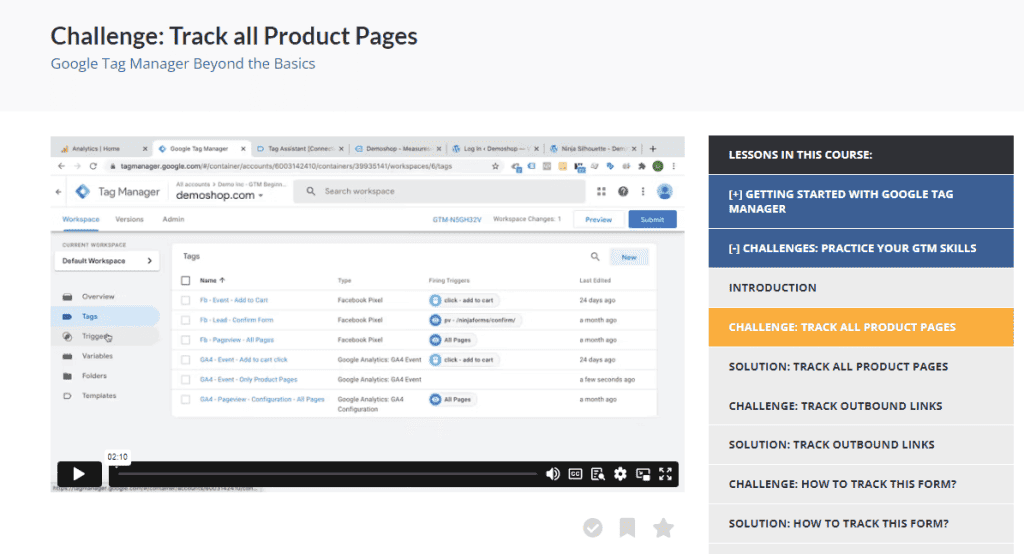Click the video progress bar
Image resolution: width=1024 pixels, height=554 pixels.
tap(327, 474)
